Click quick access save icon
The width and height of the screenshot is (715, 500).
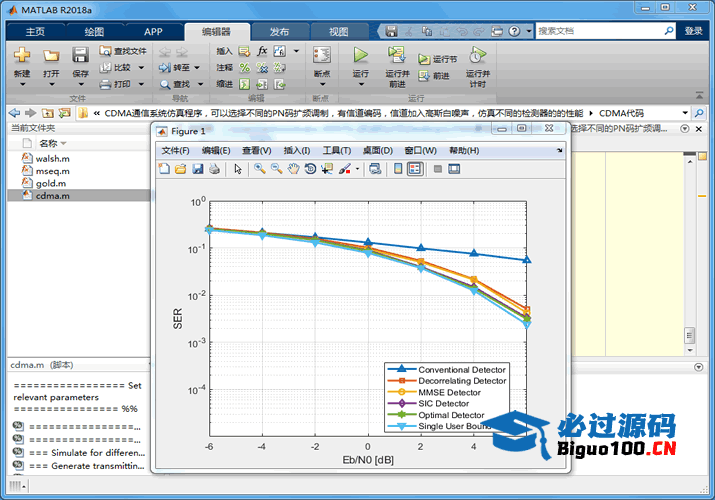[391, 31]
